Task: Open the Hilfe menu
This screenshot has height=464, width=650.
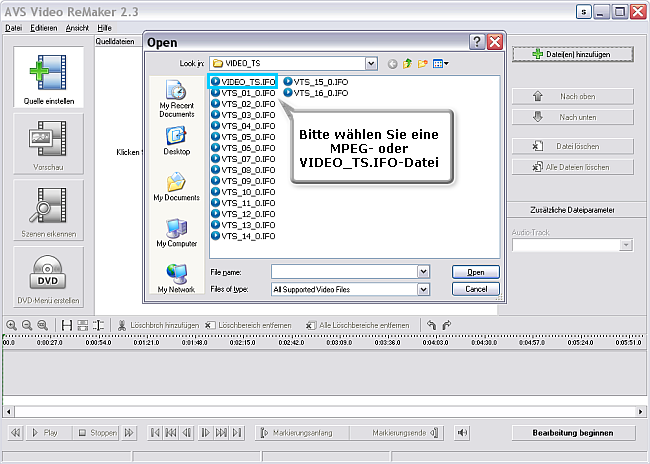Action: 104,28
